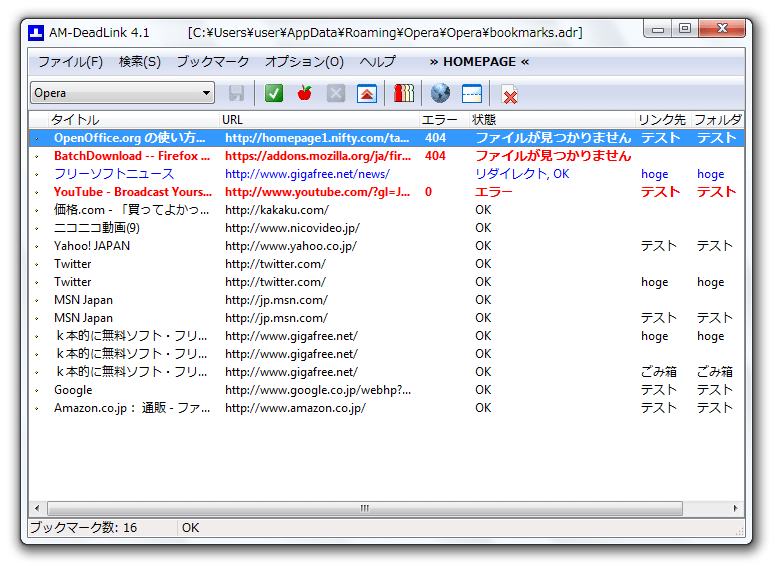775x566 pixels.
Task: Click the bullet marker of the Amazon.co.jp row
Action: pos(37,409)
